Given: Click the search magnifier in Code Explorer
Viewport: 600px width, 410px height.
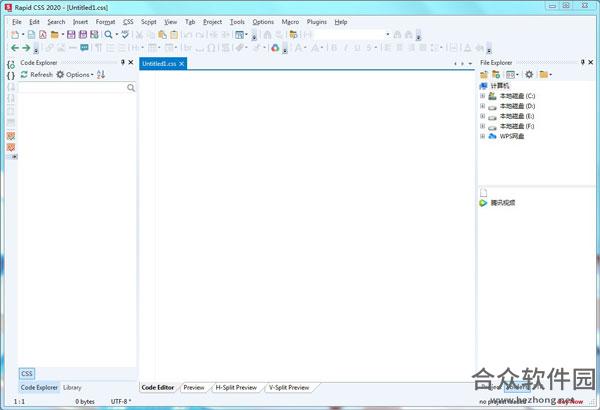Looking at the screenshot, I should tap(131, 88).
